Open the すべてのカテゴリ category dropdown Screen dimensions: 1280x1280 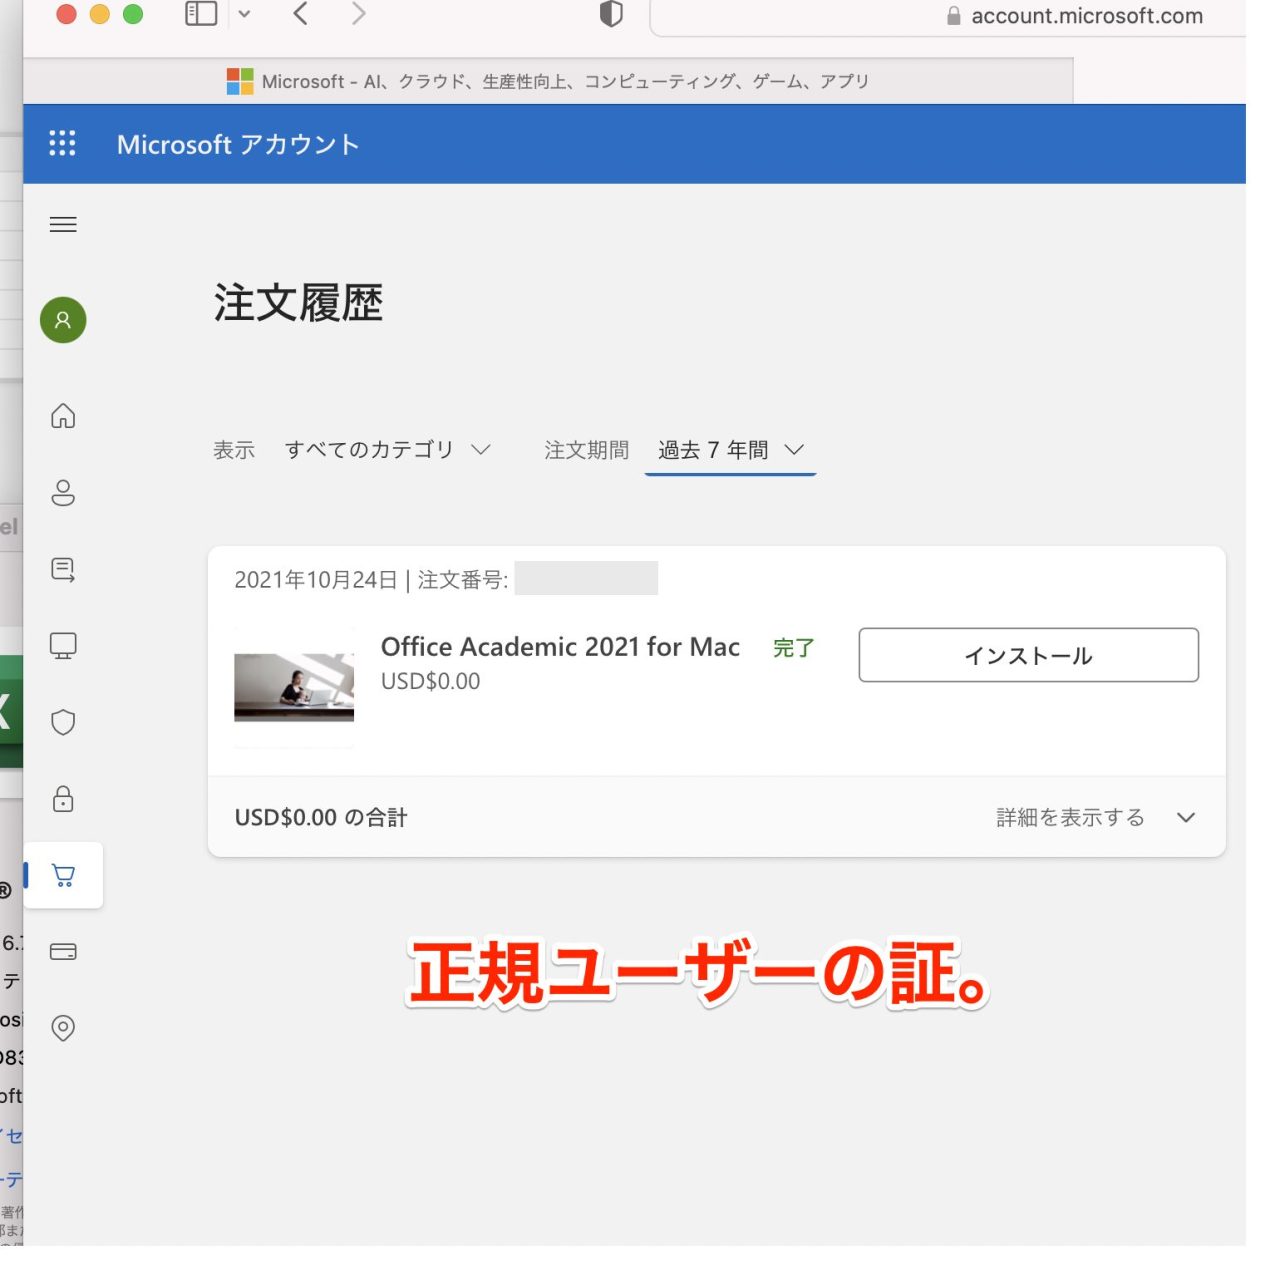click(387, 450)
